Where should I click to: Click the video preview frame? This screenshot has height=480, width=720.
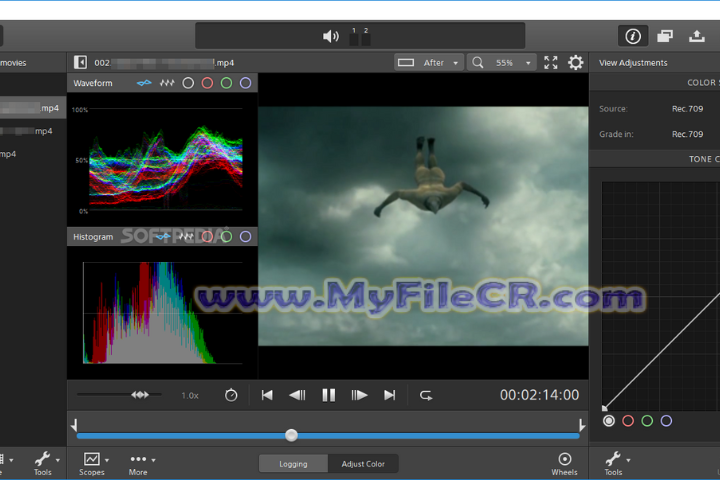tap(423, 226)
